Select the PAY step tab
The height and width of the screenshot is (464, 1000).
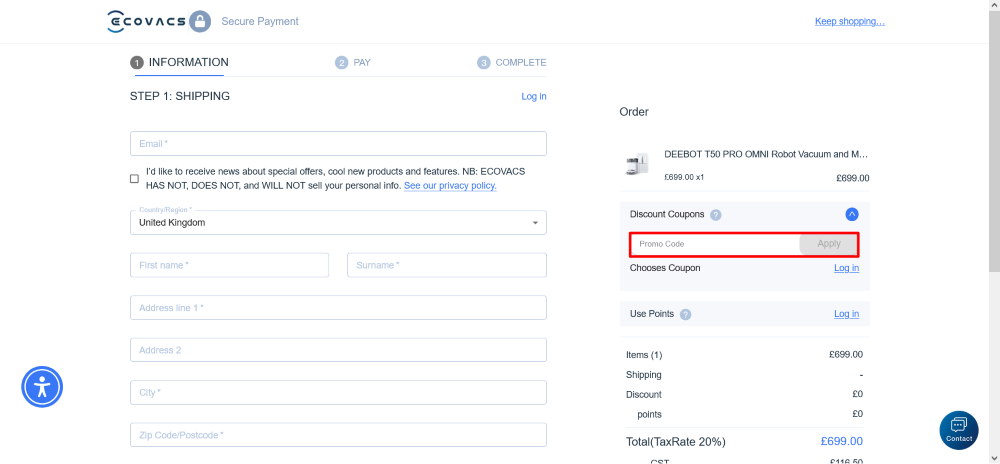pyautogui.click(x=353, y=62)
